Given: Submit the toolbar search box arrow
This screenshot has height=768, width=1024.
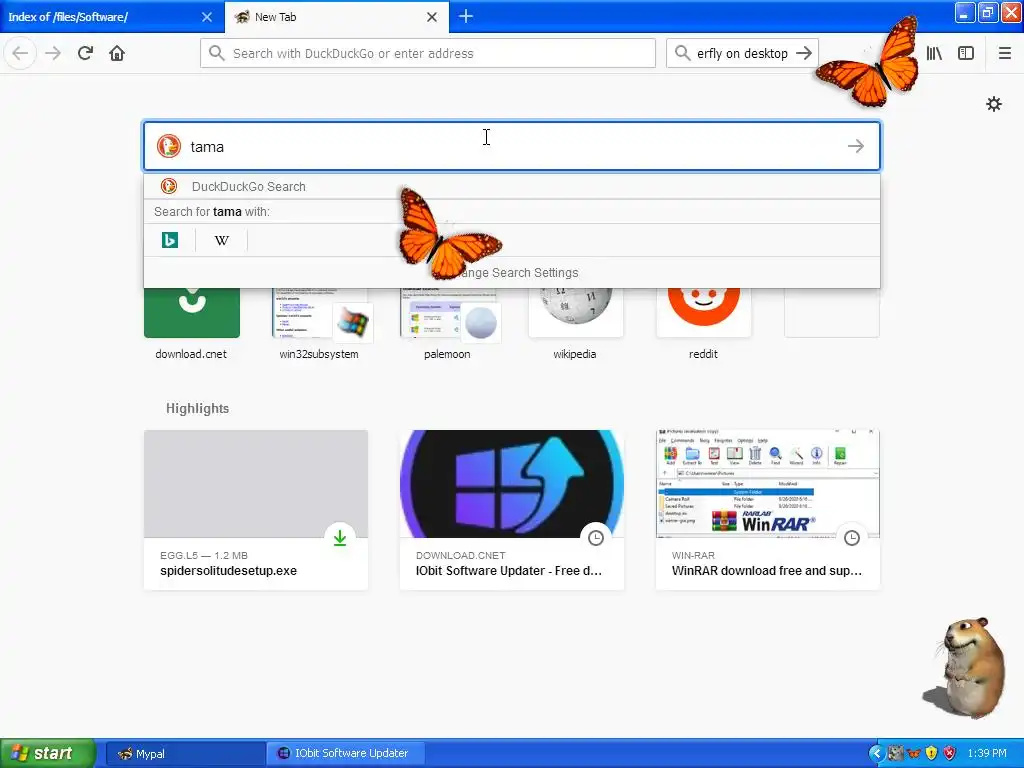Looking at the screenshot, I should pyautogui.click(x=804, y=53).
